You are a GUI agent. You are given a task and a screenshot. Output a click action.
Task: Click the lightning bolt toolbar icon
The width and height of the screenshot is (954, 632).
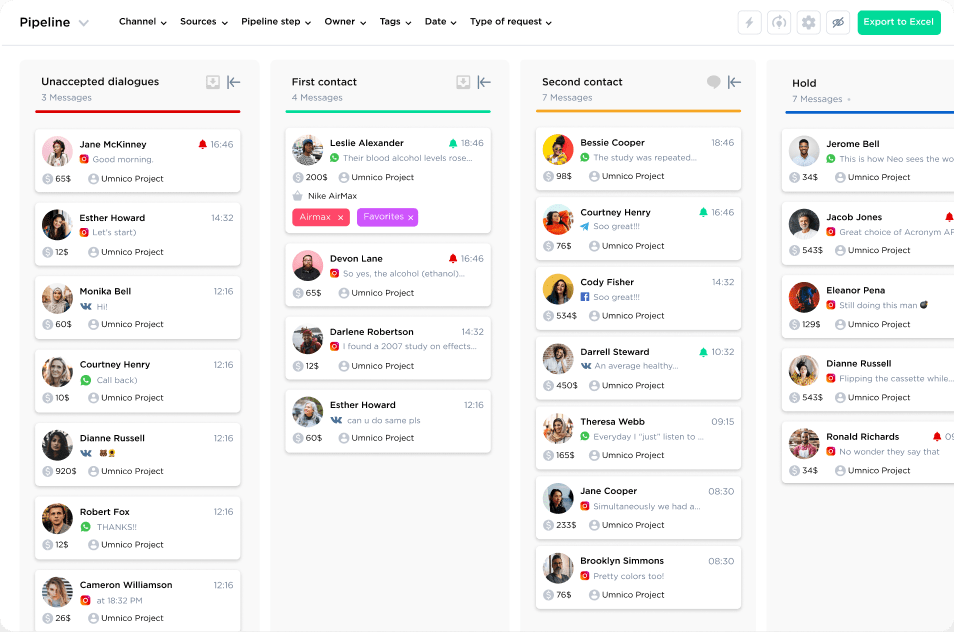coord(749,21)
